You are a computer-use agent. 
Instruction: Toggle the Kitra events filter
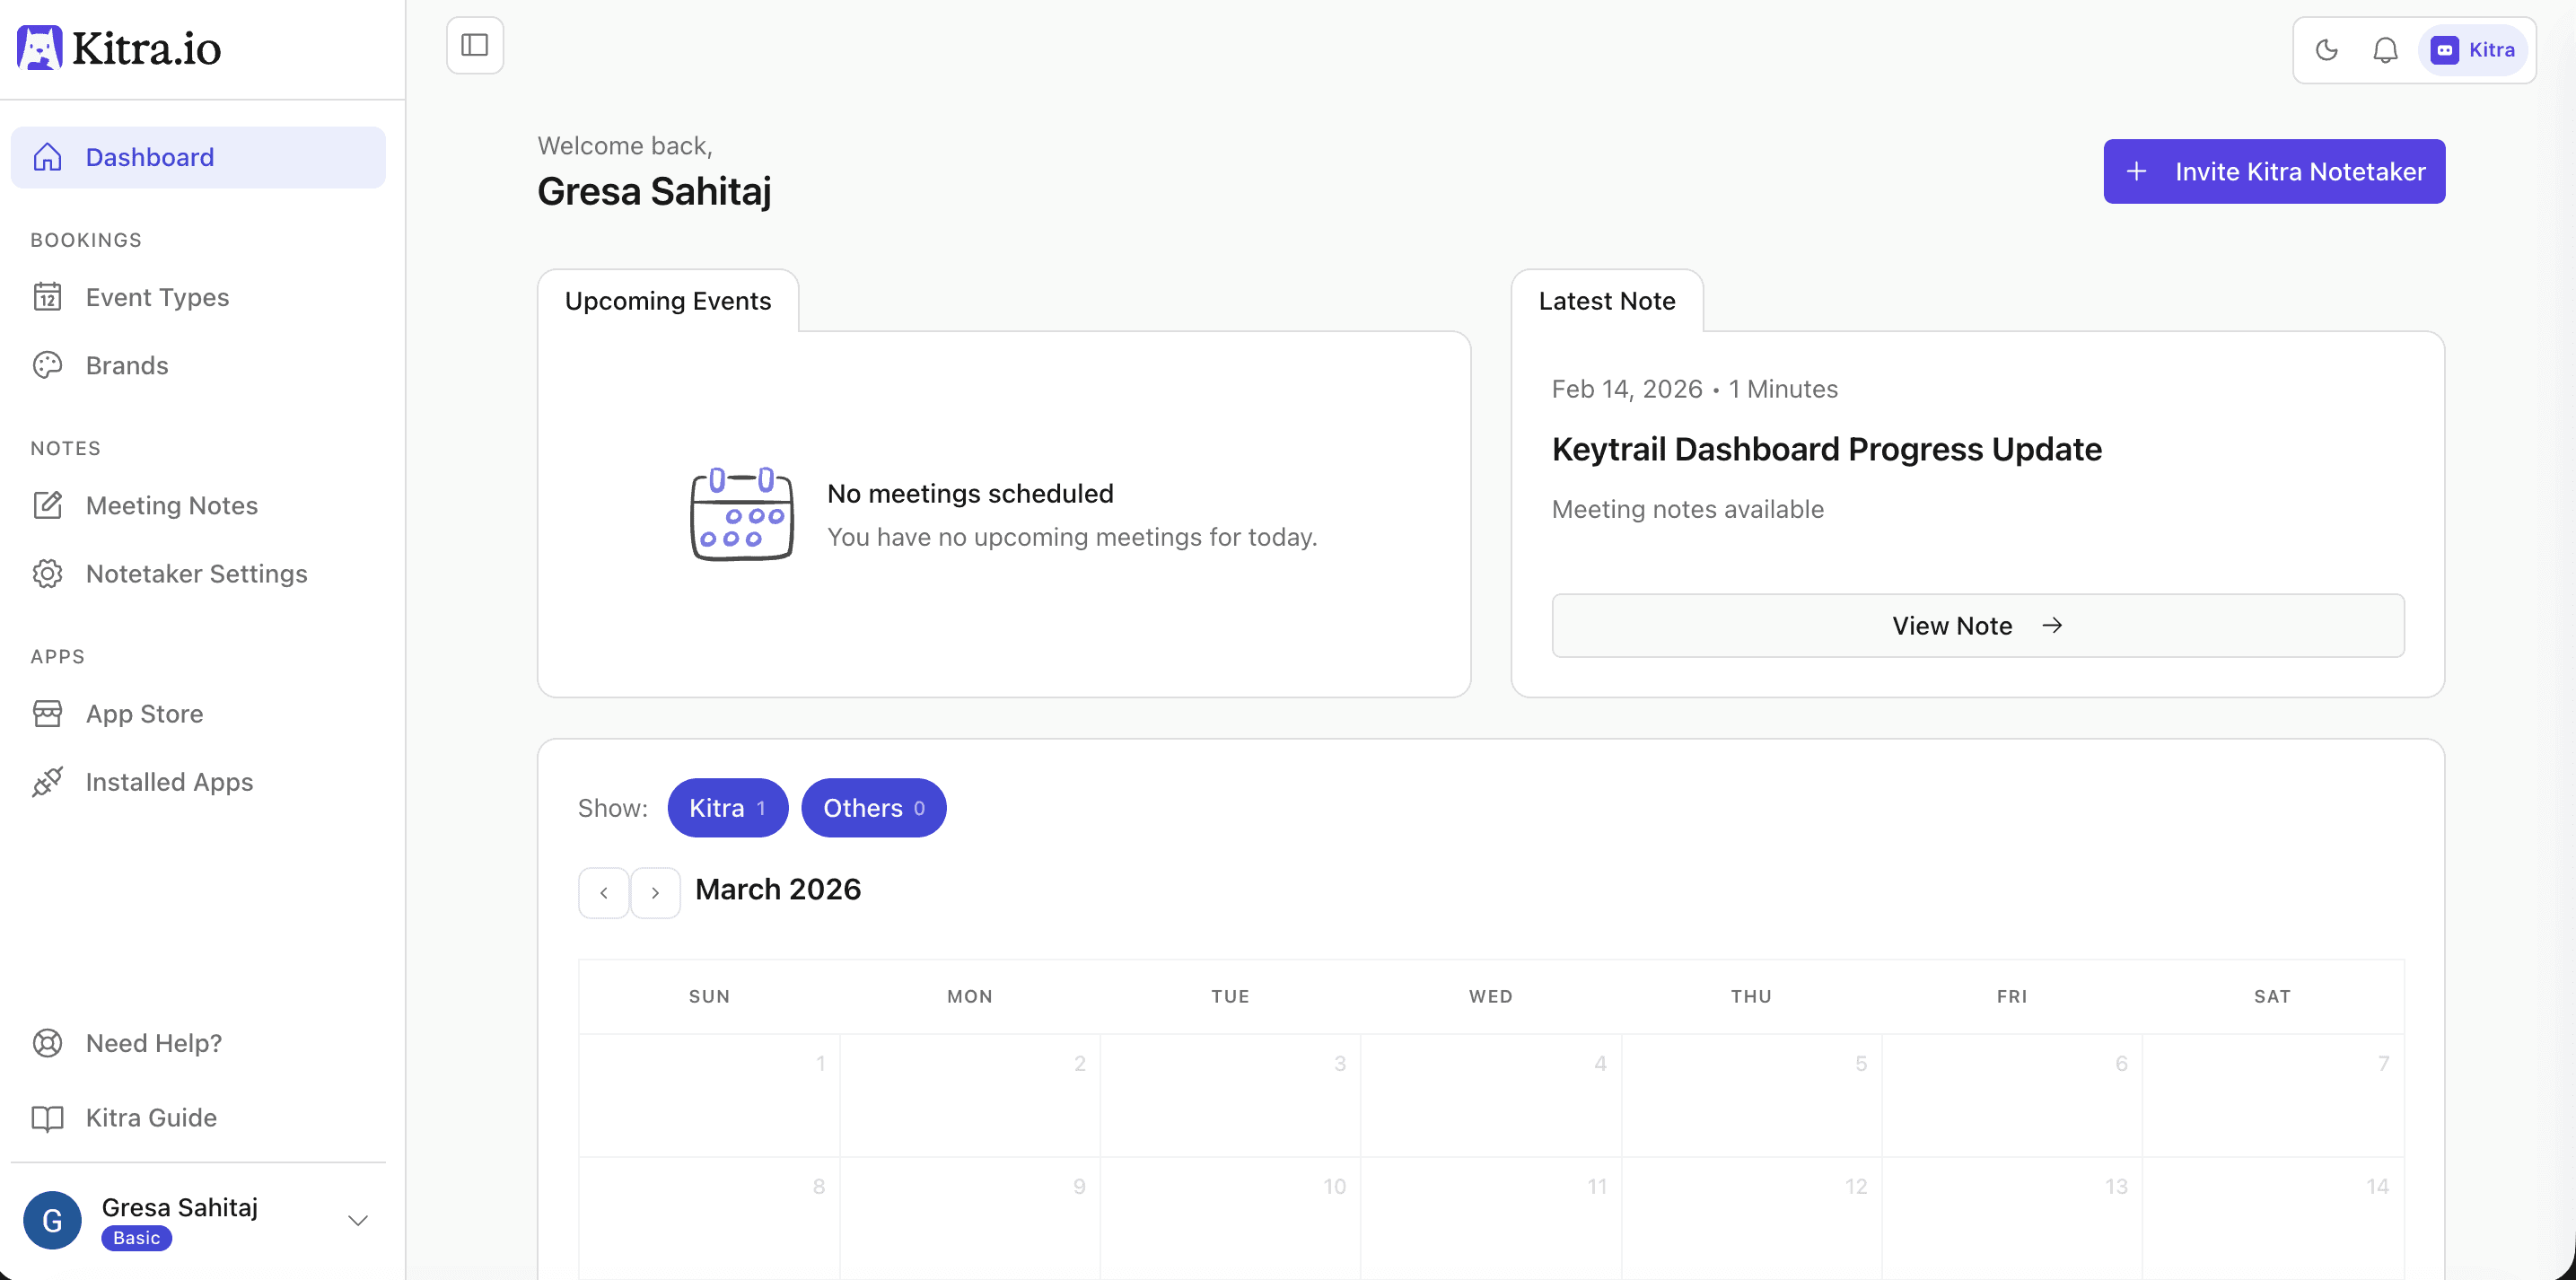[727, 808]
